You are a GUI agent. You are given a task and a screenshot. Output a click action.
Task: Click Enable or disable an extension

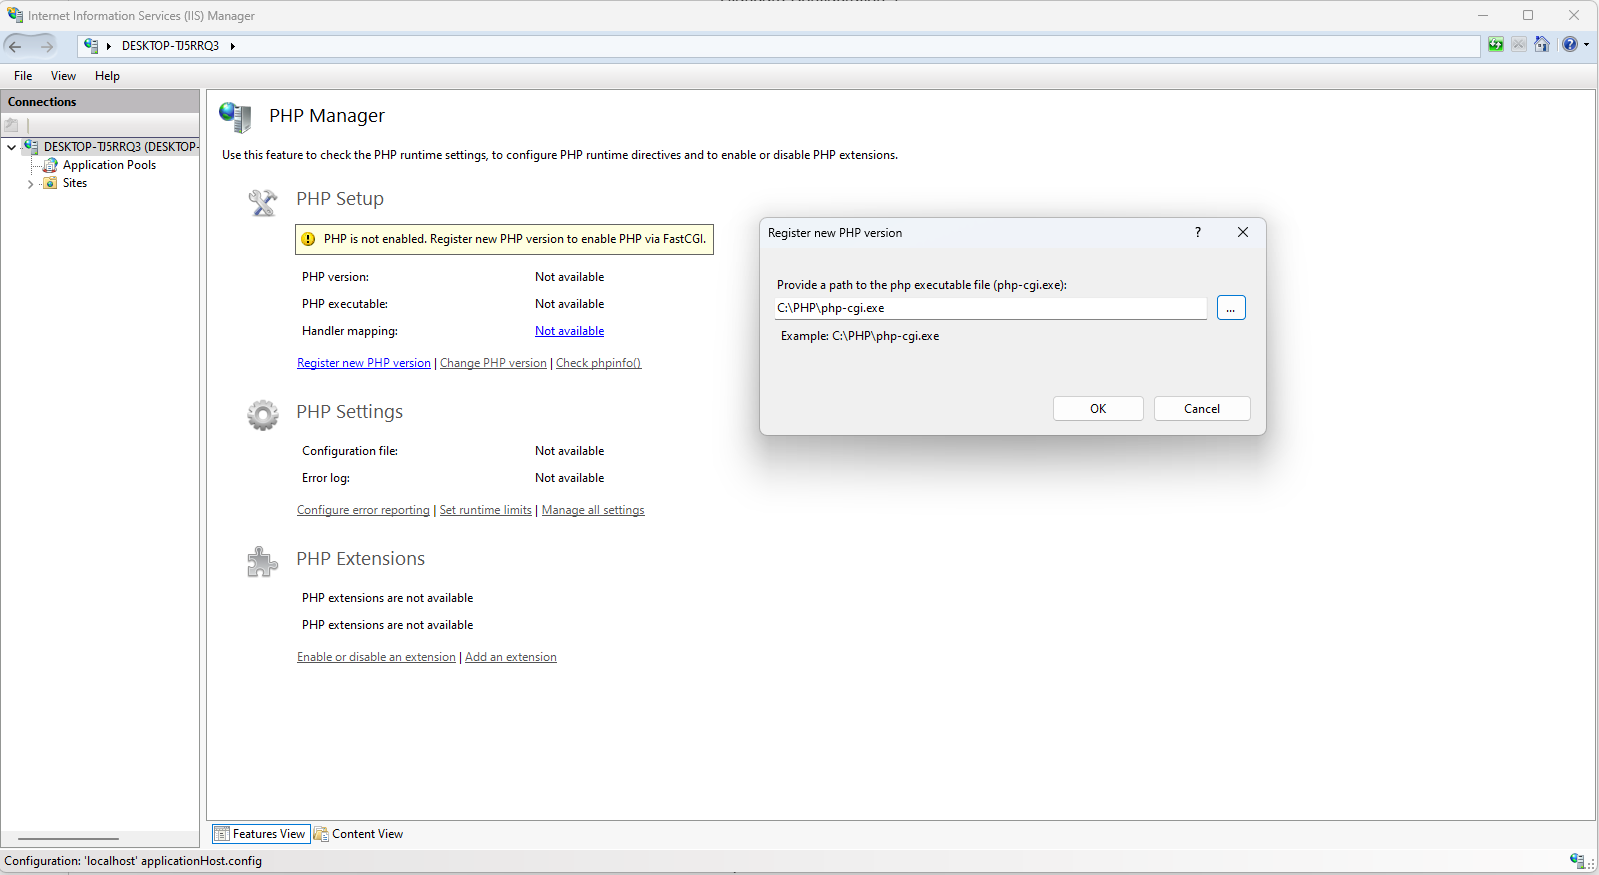point(376,657)
